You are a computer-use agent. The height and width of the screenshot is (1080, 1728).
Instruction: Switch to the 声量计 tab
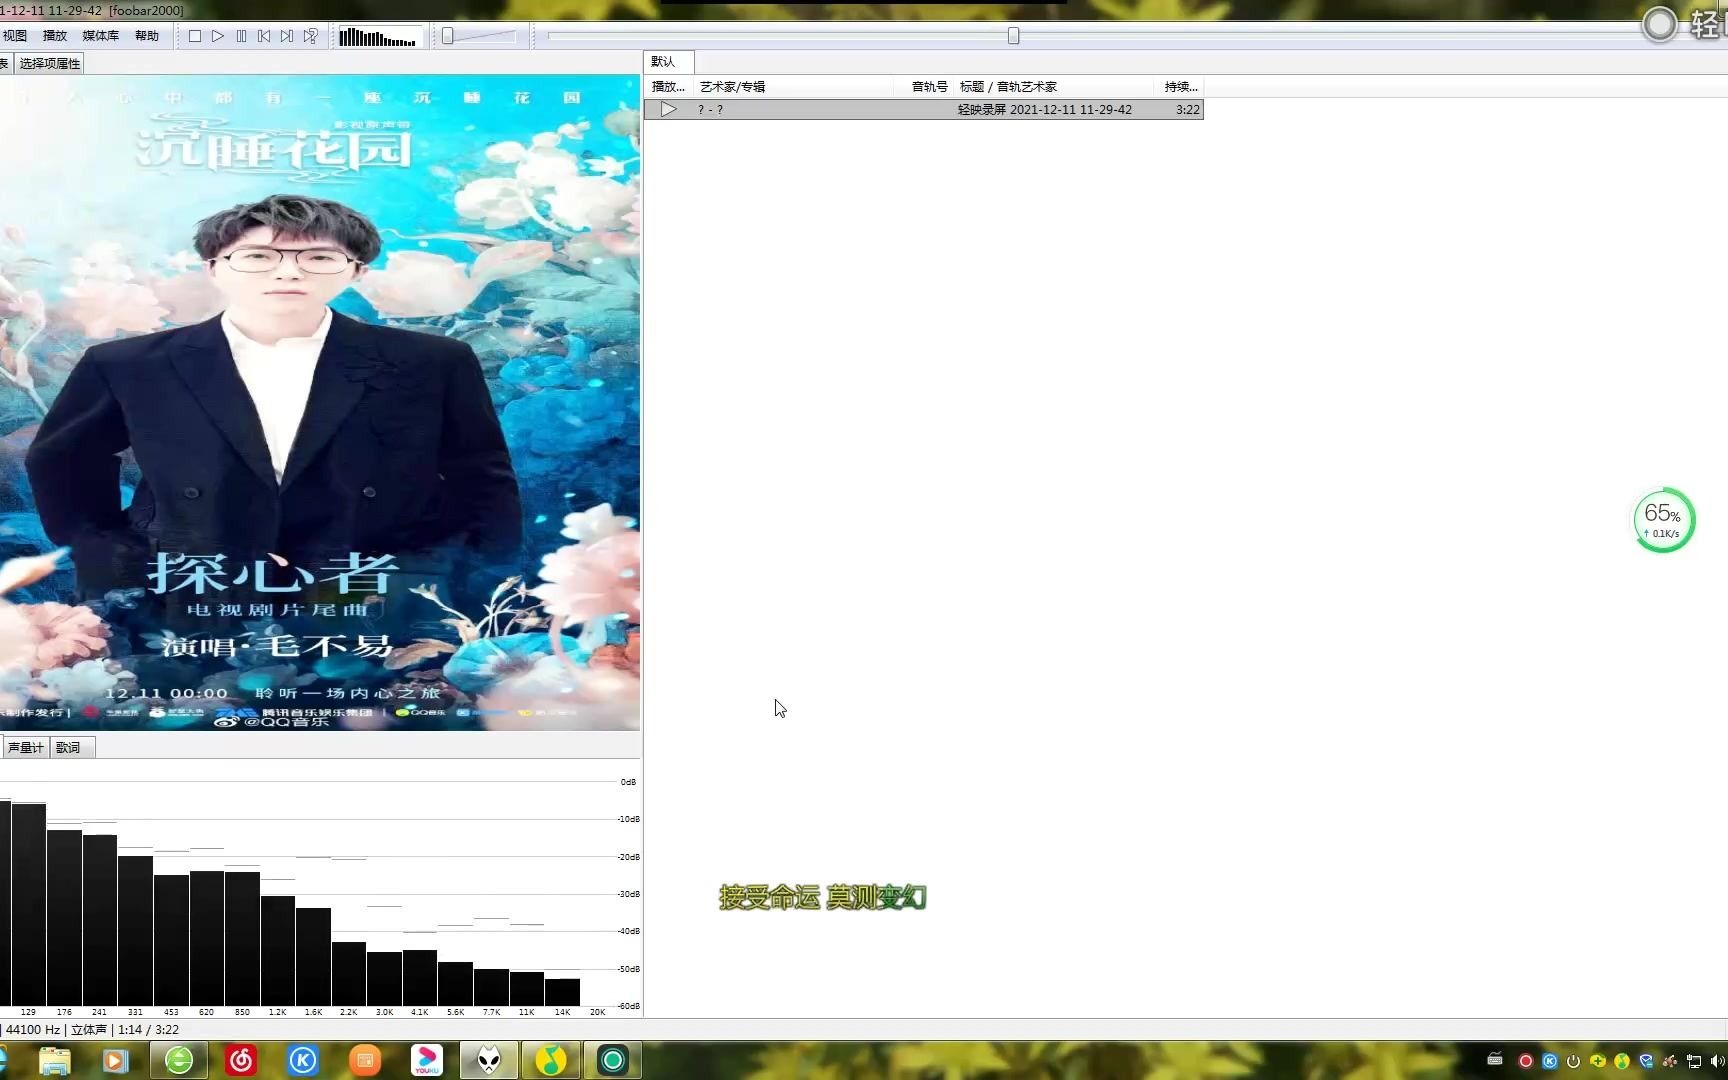(x=25, y=747)
